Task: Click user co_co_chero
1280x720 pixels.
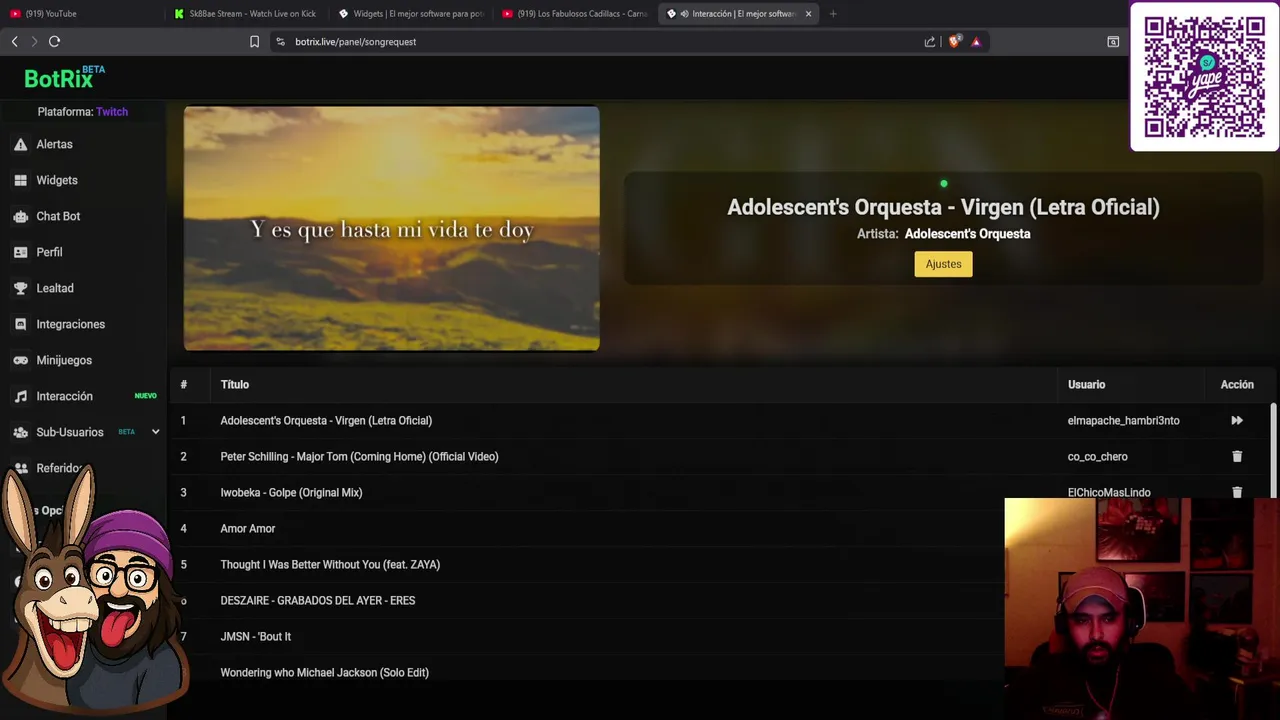Action: coord(1097,457)
